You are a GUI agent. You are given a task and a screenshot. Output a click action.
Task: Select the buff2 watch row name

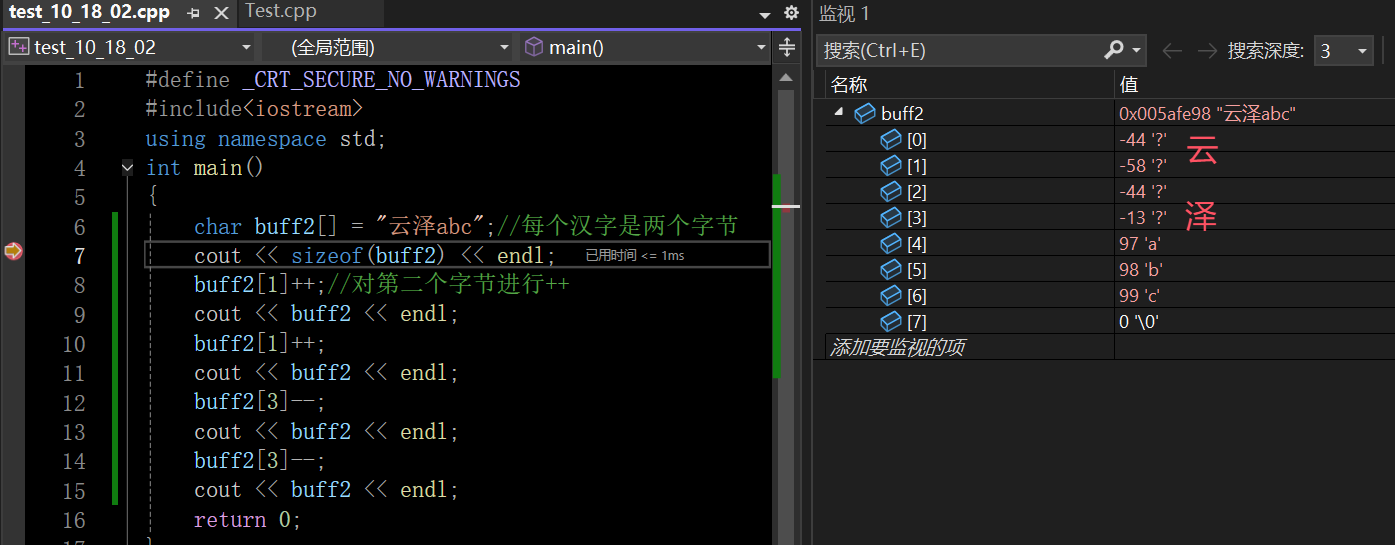[x=902, y=114]
